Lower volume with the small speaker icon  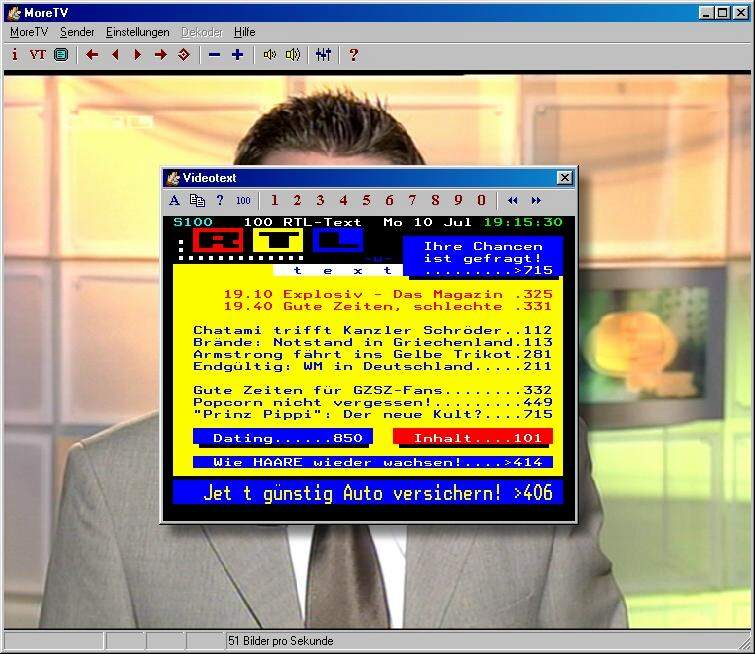(269, 55)
